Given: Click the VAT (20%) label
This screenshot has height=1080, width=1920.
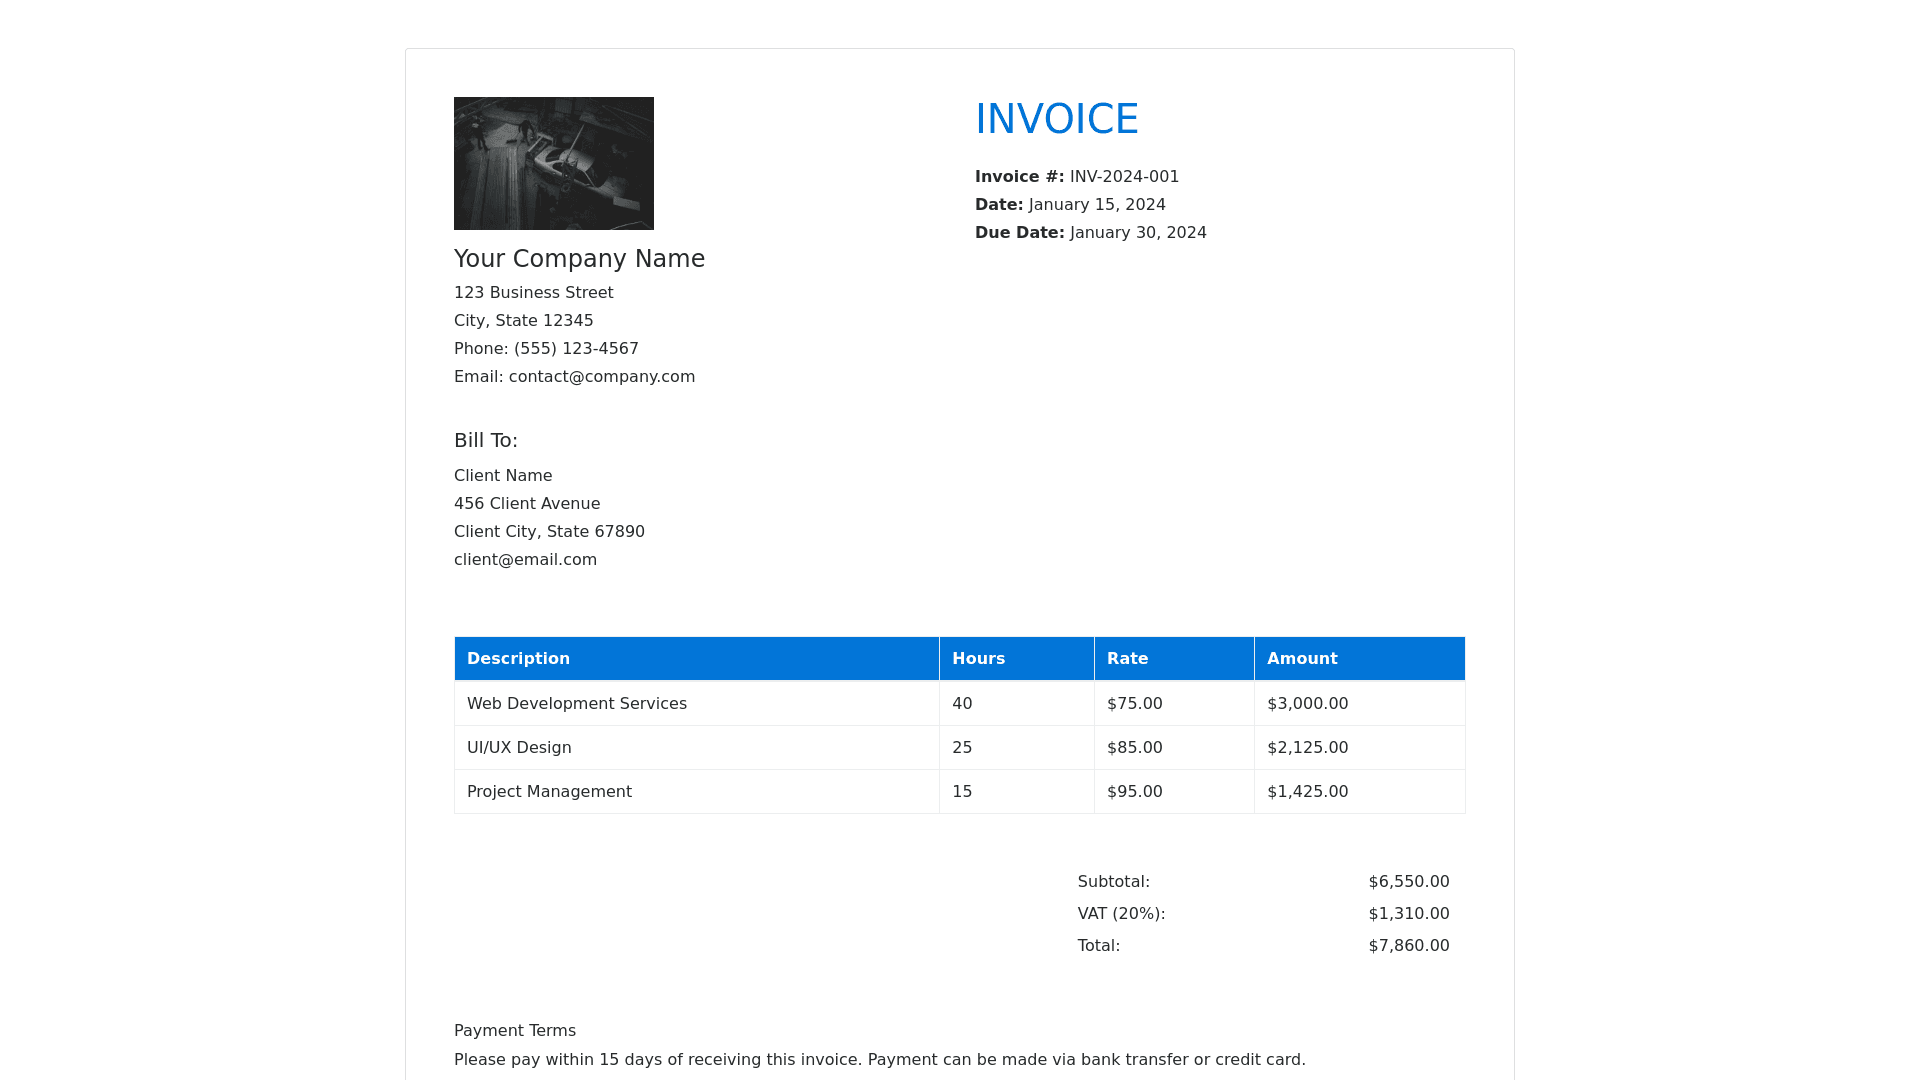Looking at the screenshot, I should coord(1121,914).
